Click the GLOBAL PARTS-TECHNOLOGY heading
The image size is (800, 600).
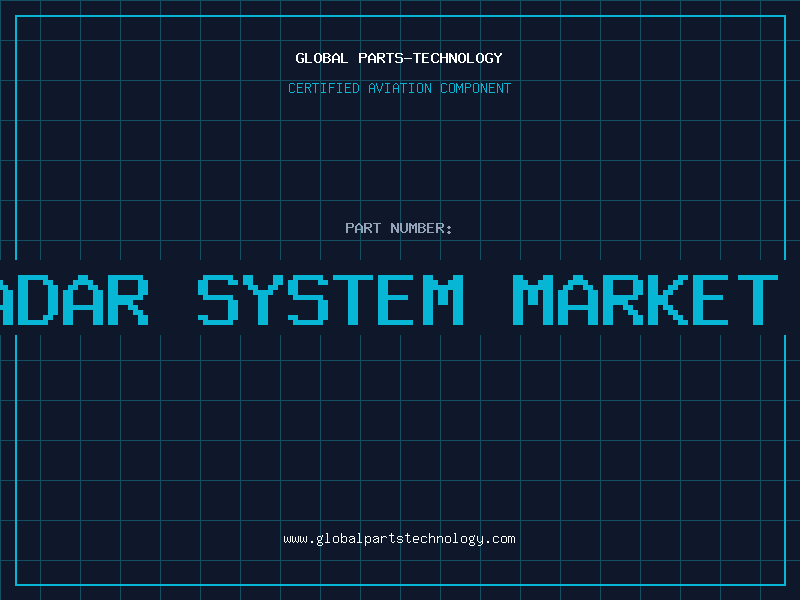pyautogui.click(x=399, y=59)
